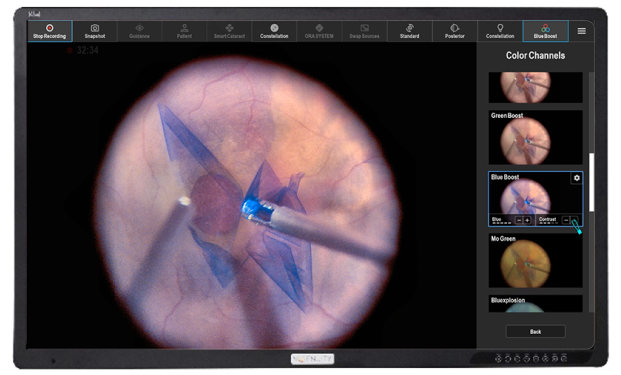Increase the Blue level with plus
Viewport: 621px width, 375px height.
(x=527, y=221)
